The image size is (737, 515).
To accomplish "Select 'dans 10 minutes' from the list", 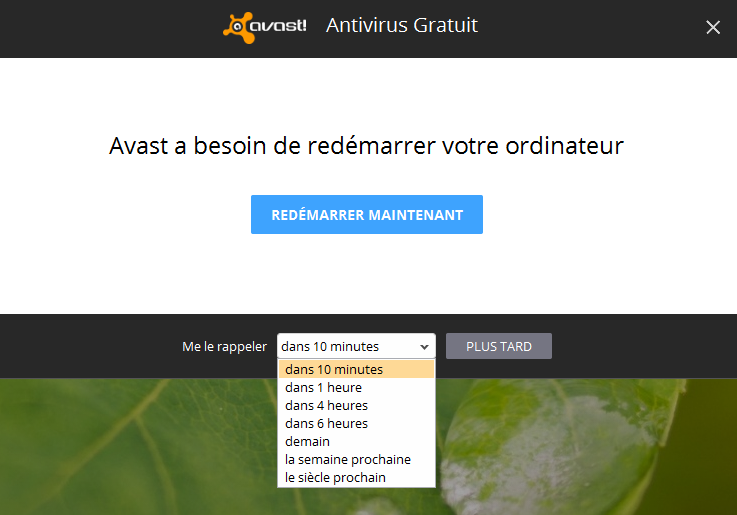I will 356,369.
